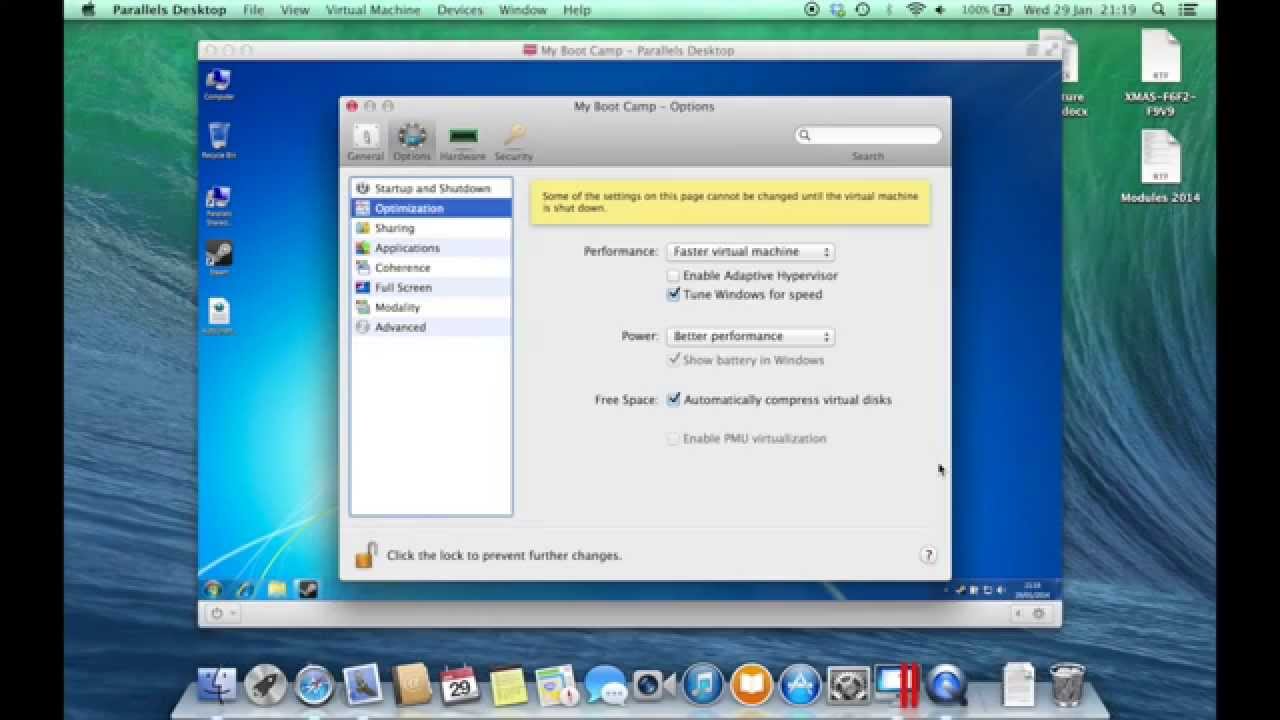Open the General tab icon
This screenshot has width=1280, height=720.
pos(365,141)
